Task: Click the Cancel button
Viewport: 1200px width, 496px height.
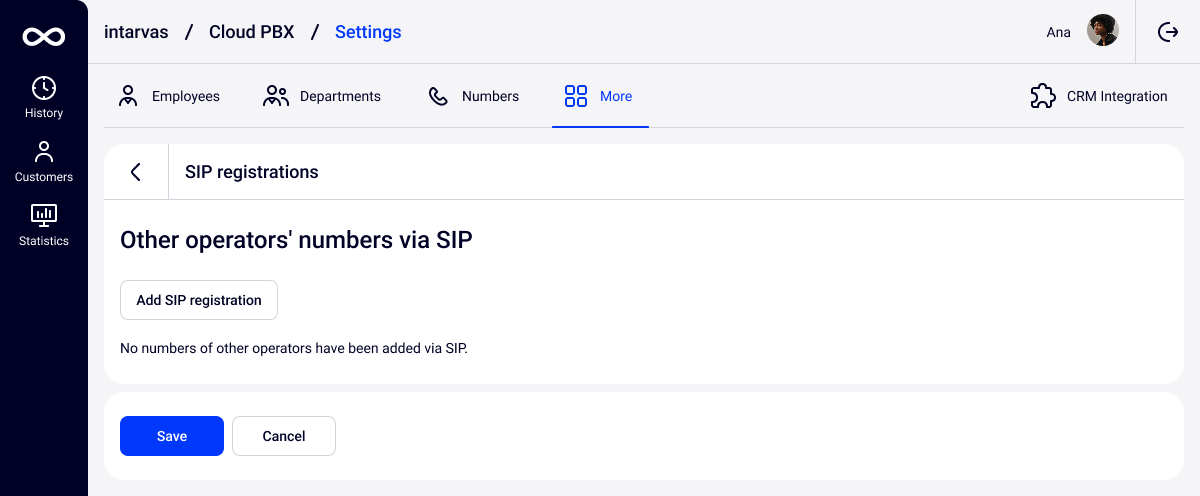Action: pos(284,436)
